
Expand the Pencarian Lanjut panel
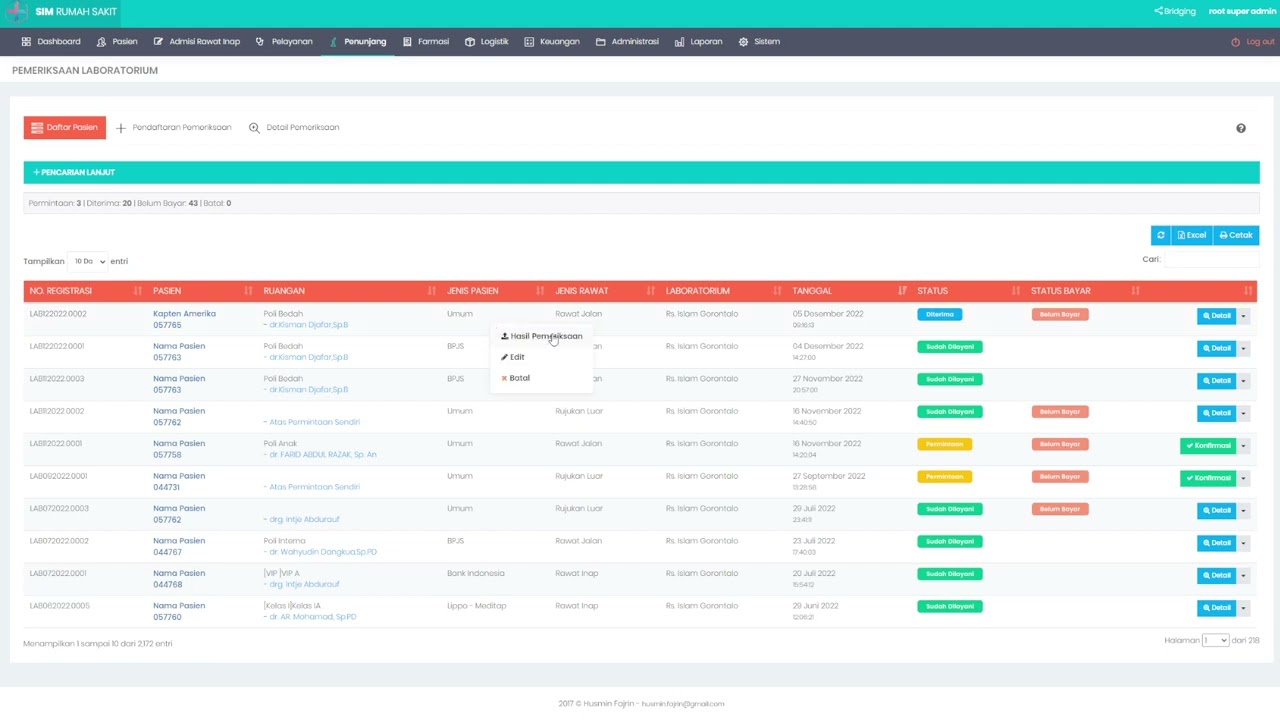click(641, 172)
